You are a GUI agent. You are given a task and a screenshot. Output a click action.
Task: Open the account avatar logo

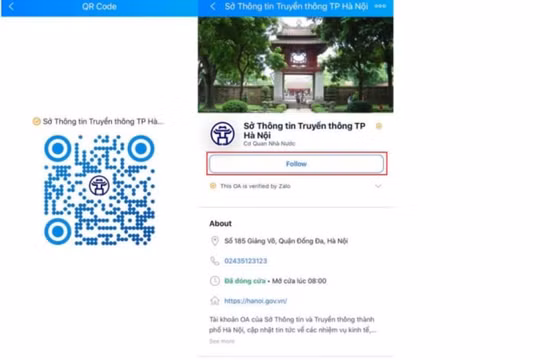(x=222, y=133)
